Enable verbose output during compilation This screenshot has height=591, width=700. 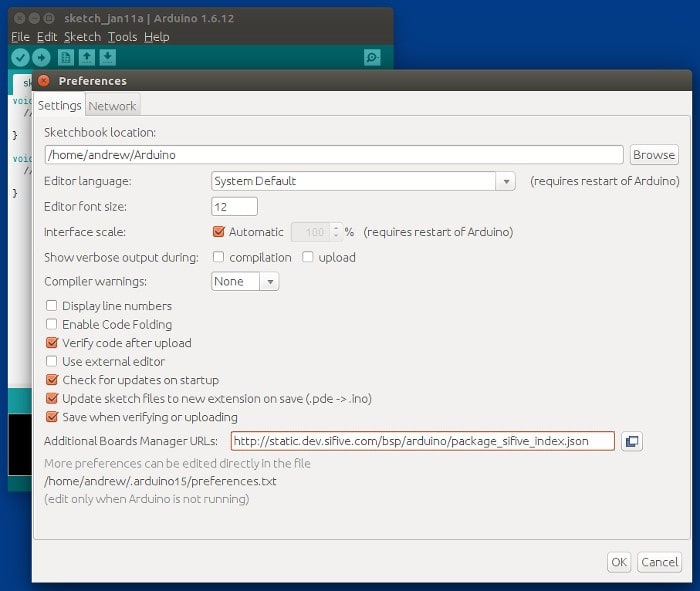click(218, 257)
